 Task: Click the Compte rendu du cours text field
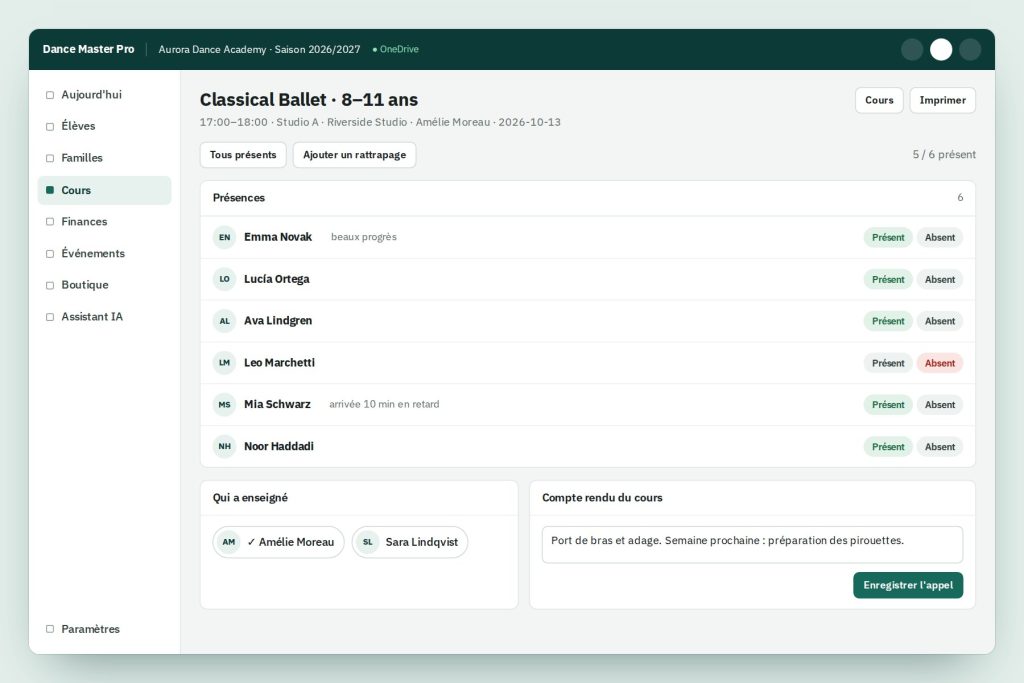752,545
